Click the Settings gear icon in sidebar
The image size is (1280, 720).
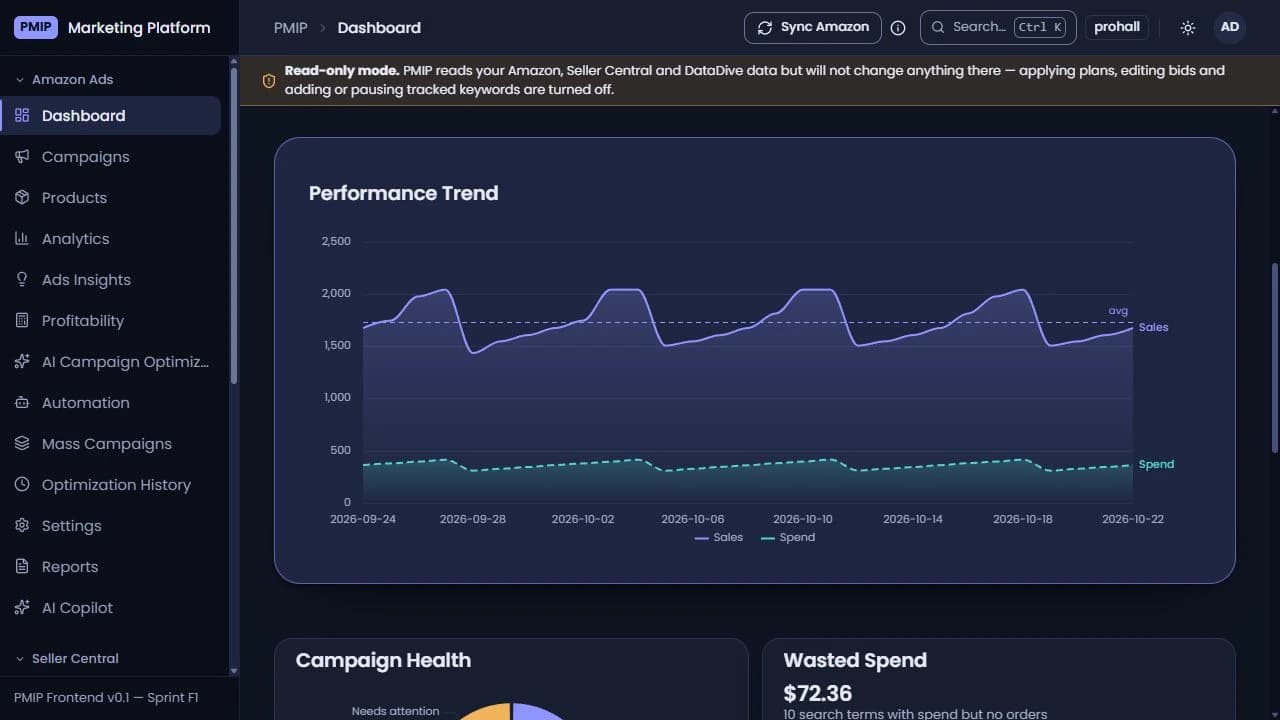click(x=22, y=526)
